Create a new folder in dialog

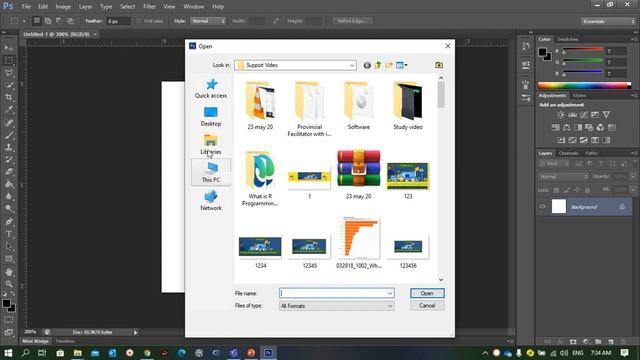tap(389, 65)
